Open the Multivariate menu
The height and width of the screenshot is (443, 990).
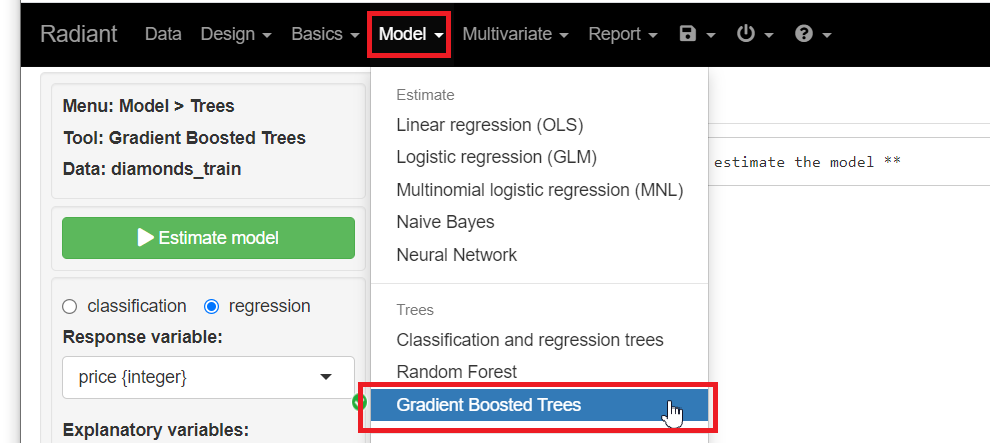click(x=515, y=34)
